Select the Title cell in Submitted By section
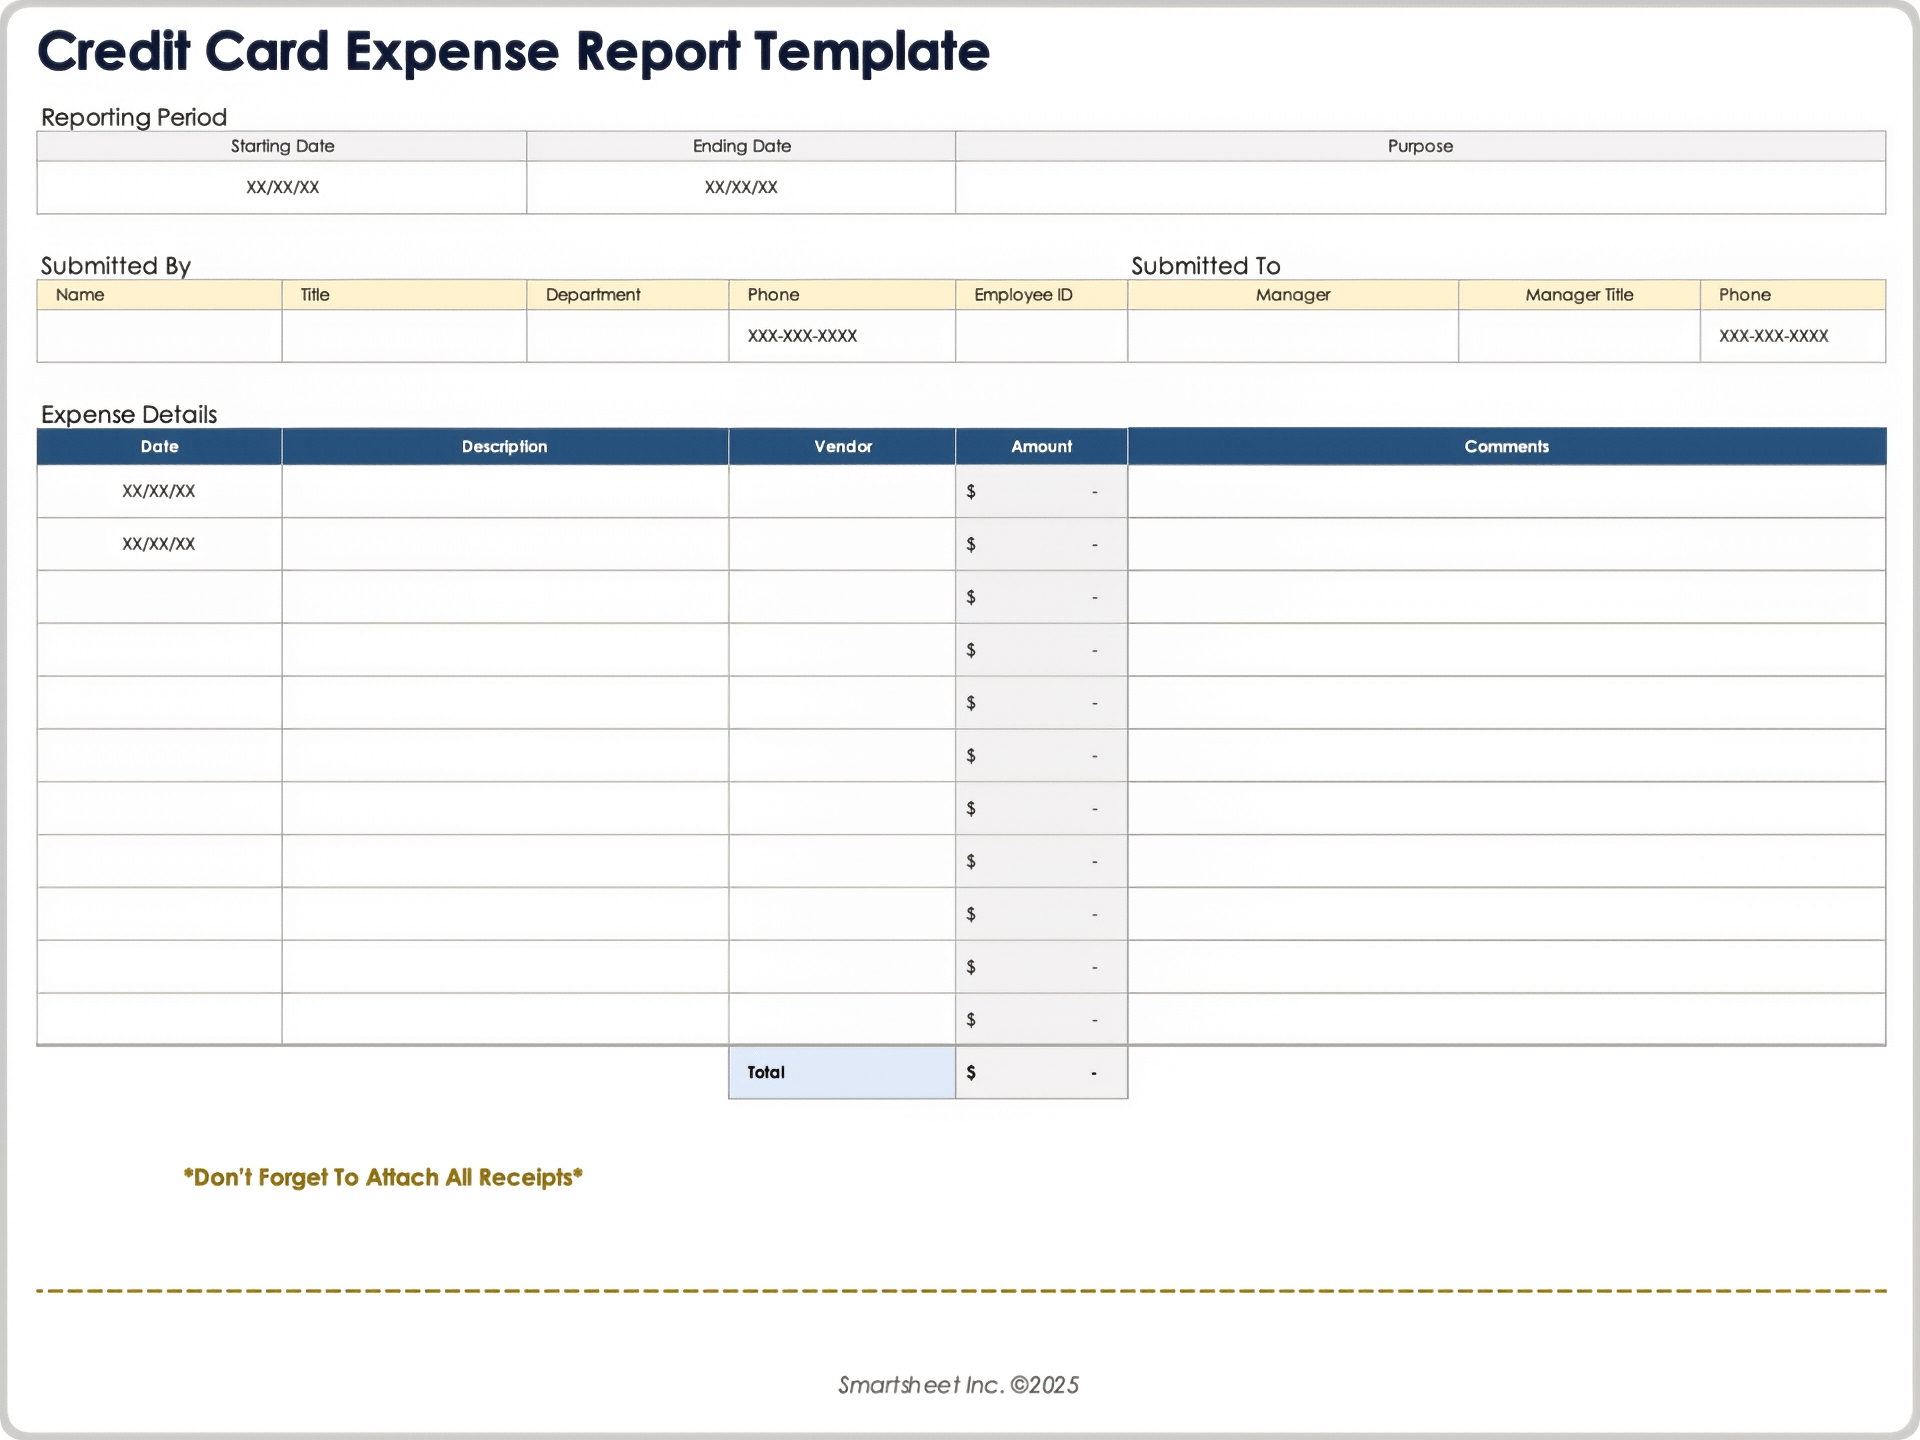The image size is (1920, 1440). click(404, 336)
